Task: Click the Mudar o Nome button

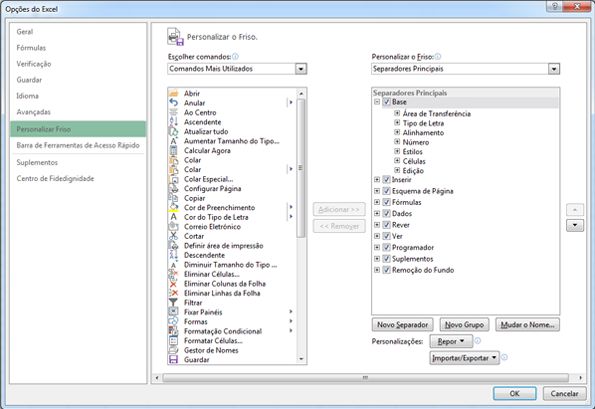Action: click(x=527, y=325)
